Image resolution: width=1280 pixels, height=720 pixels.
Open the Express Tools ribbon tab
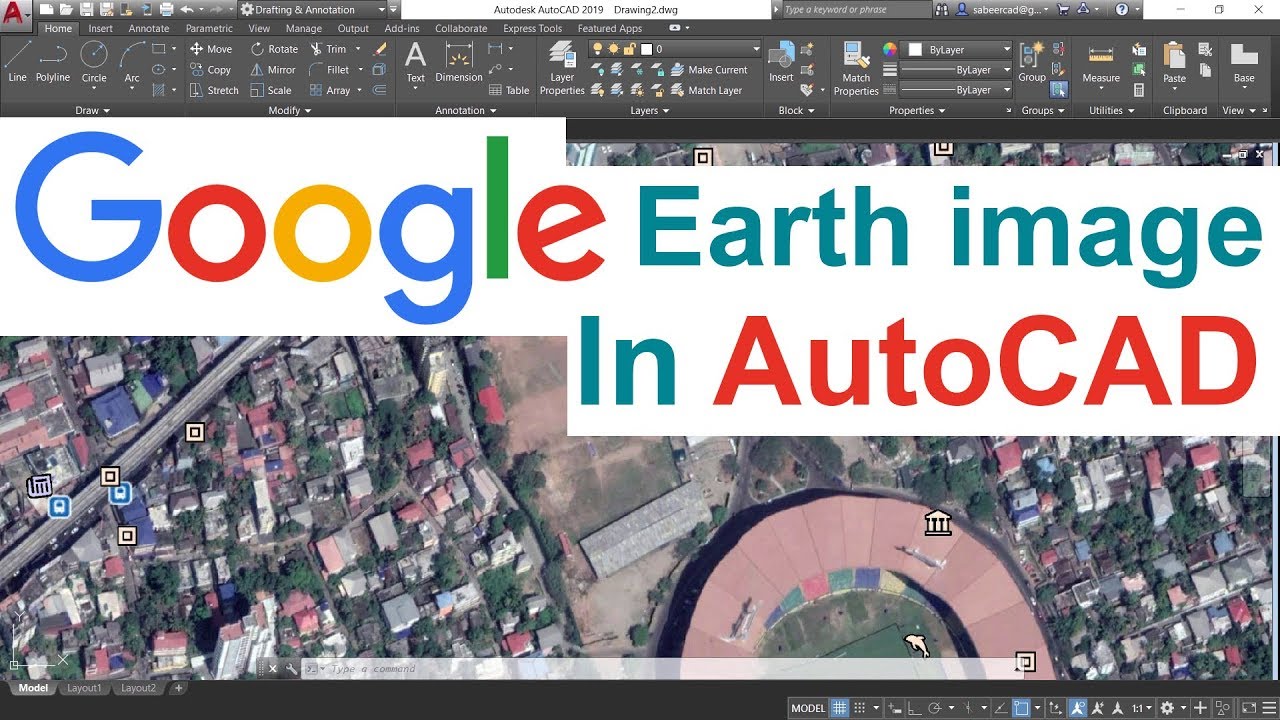coord(532,28)
